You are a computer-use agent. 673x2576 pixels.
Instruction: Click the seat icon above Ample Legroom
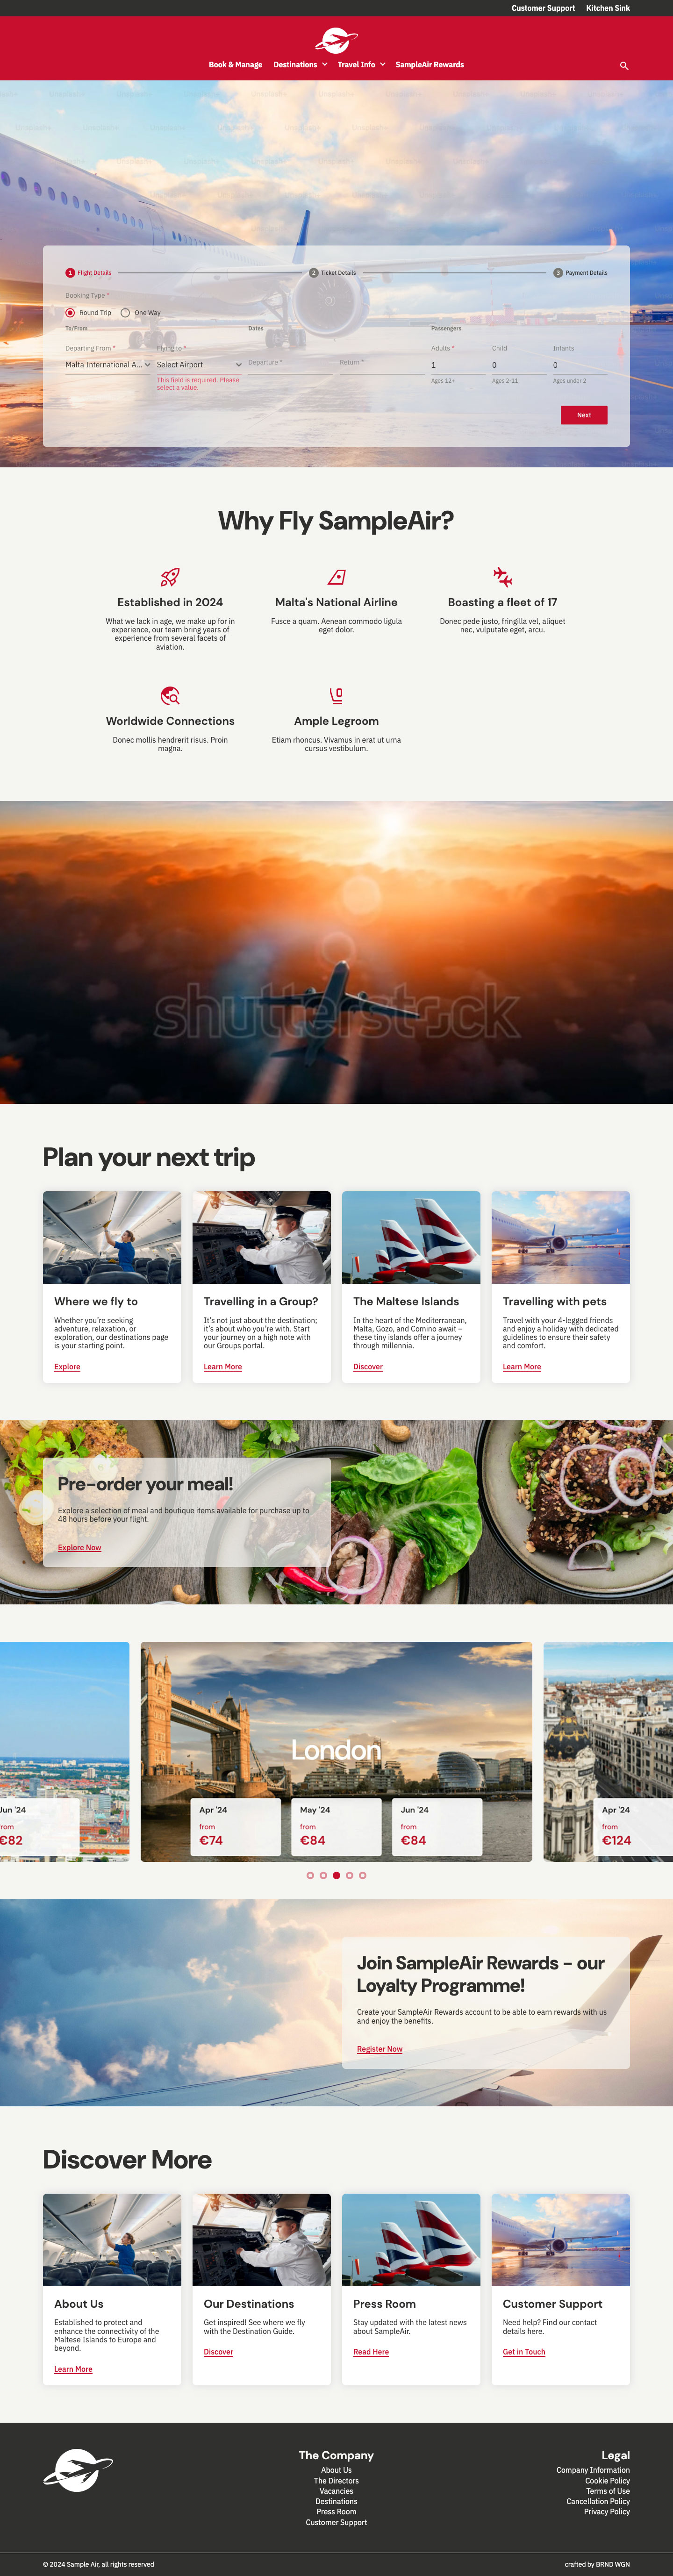pyautogui.click(x=337, y=696)
